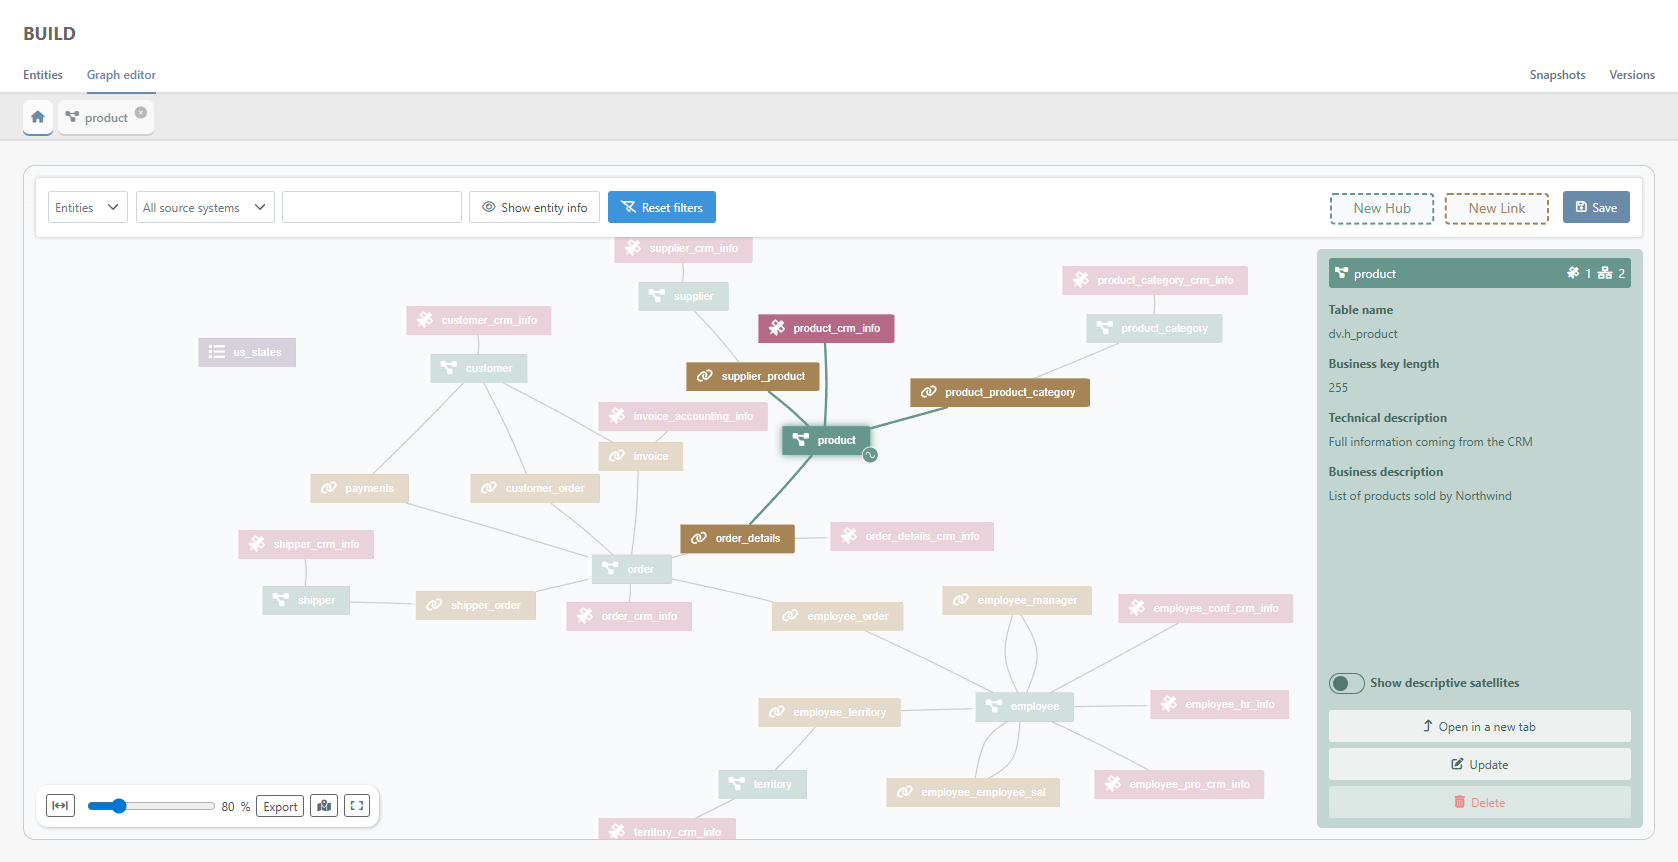Screen dimensions: 1678x862
Task: Select the supplier_crm_info satellite node
Action: click(x=683, y=249)
